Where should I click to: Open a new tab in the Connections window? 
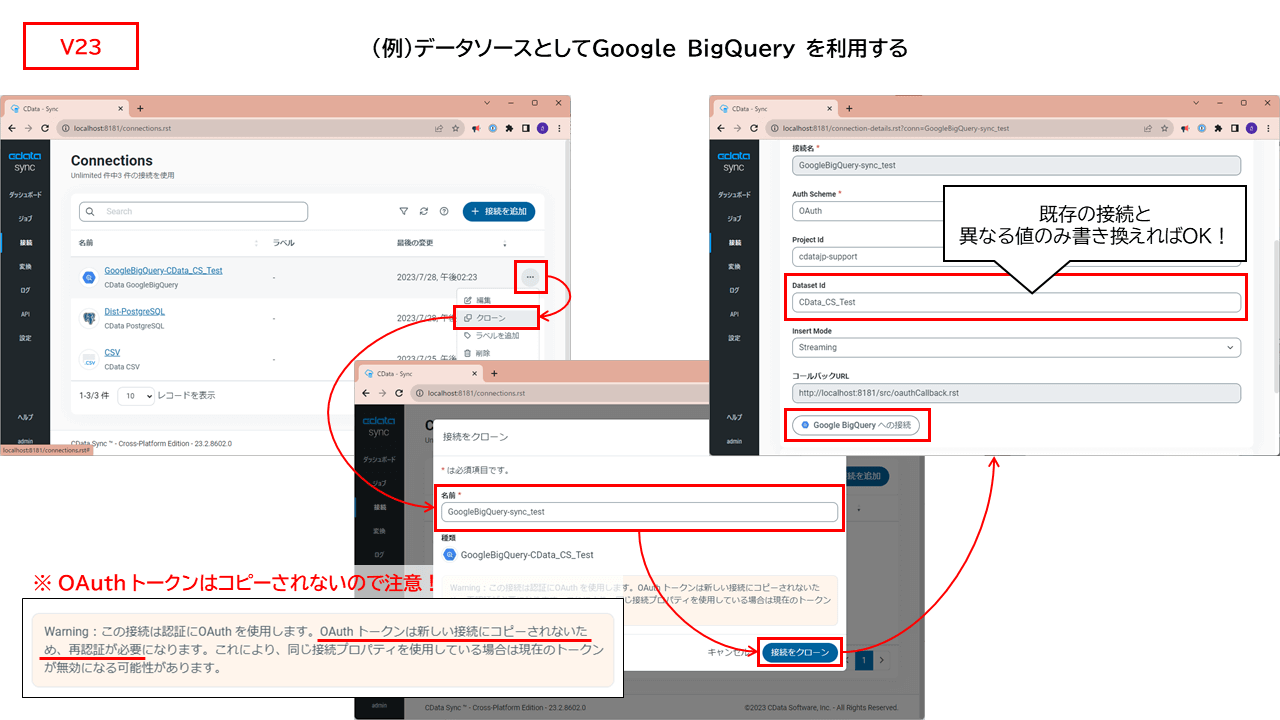click(140, 108)
